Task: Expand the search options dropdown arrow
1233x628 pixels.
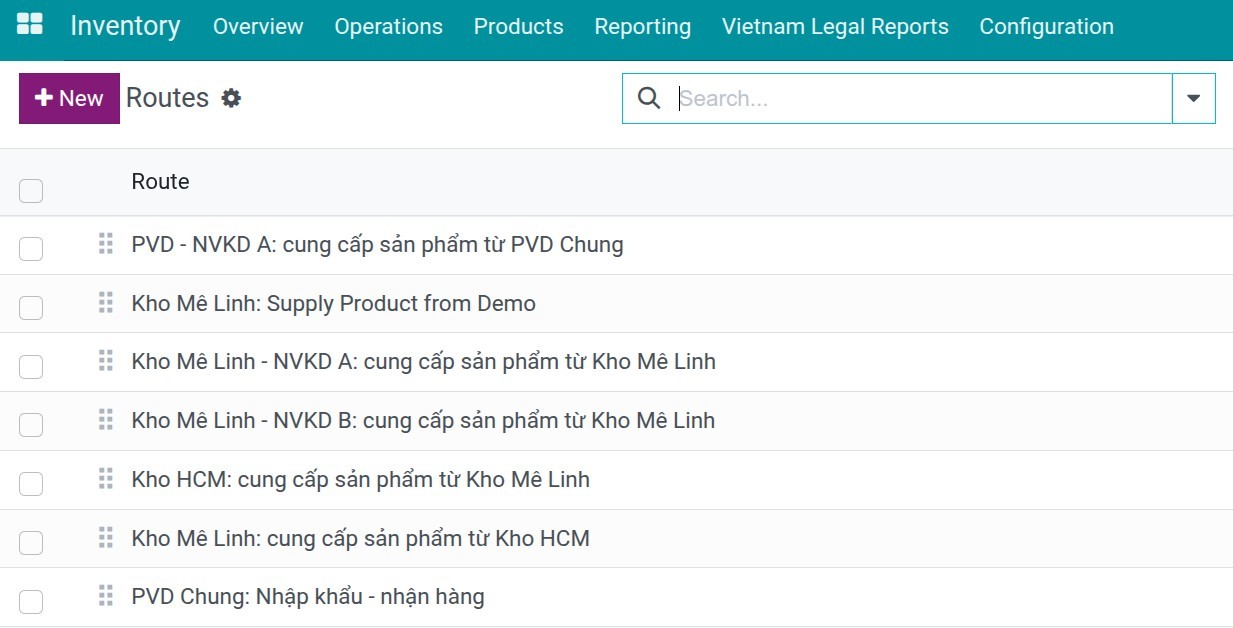Action: point(1193,98)
